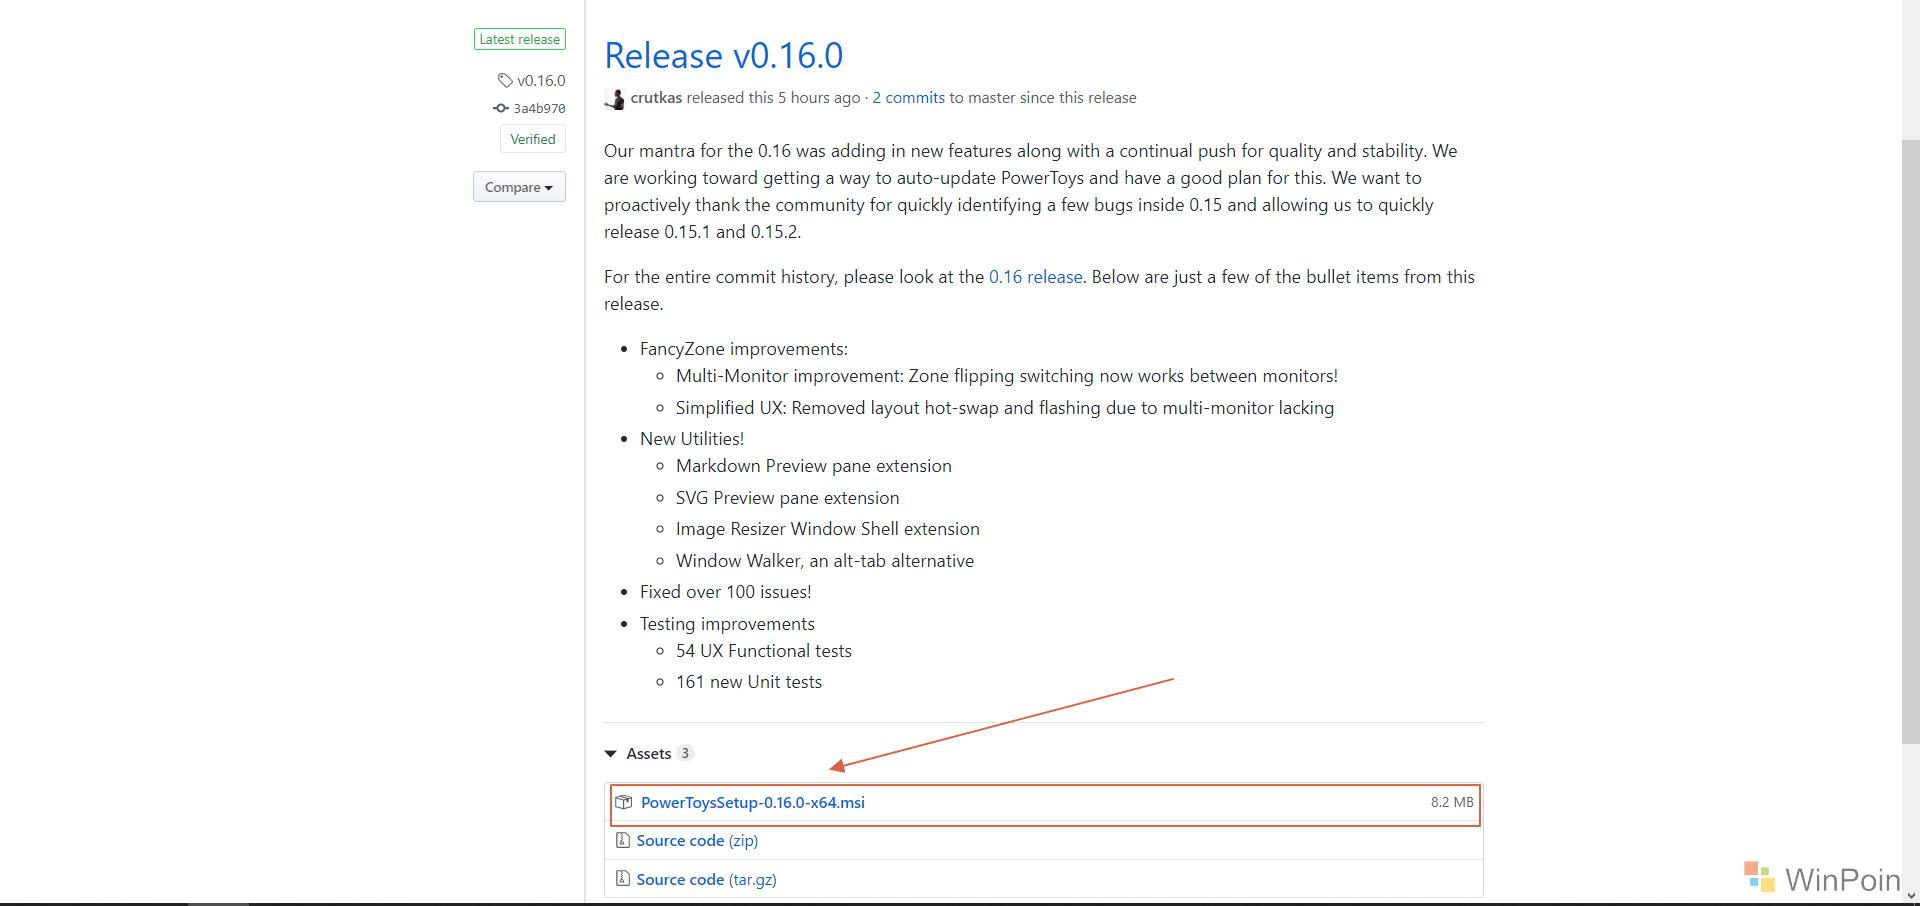Collapse the Assets section triangle

pos(611,754)
